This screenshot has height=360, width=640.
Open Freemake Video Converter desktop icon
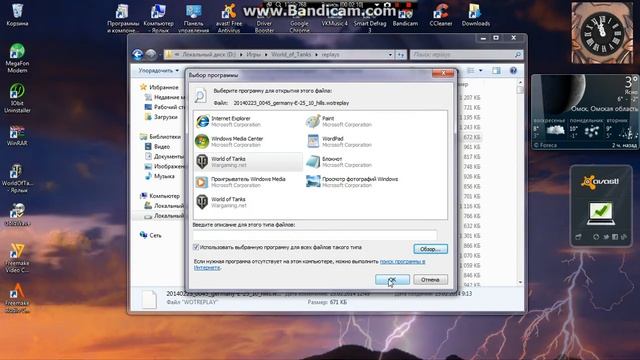[x=17, y=258]
